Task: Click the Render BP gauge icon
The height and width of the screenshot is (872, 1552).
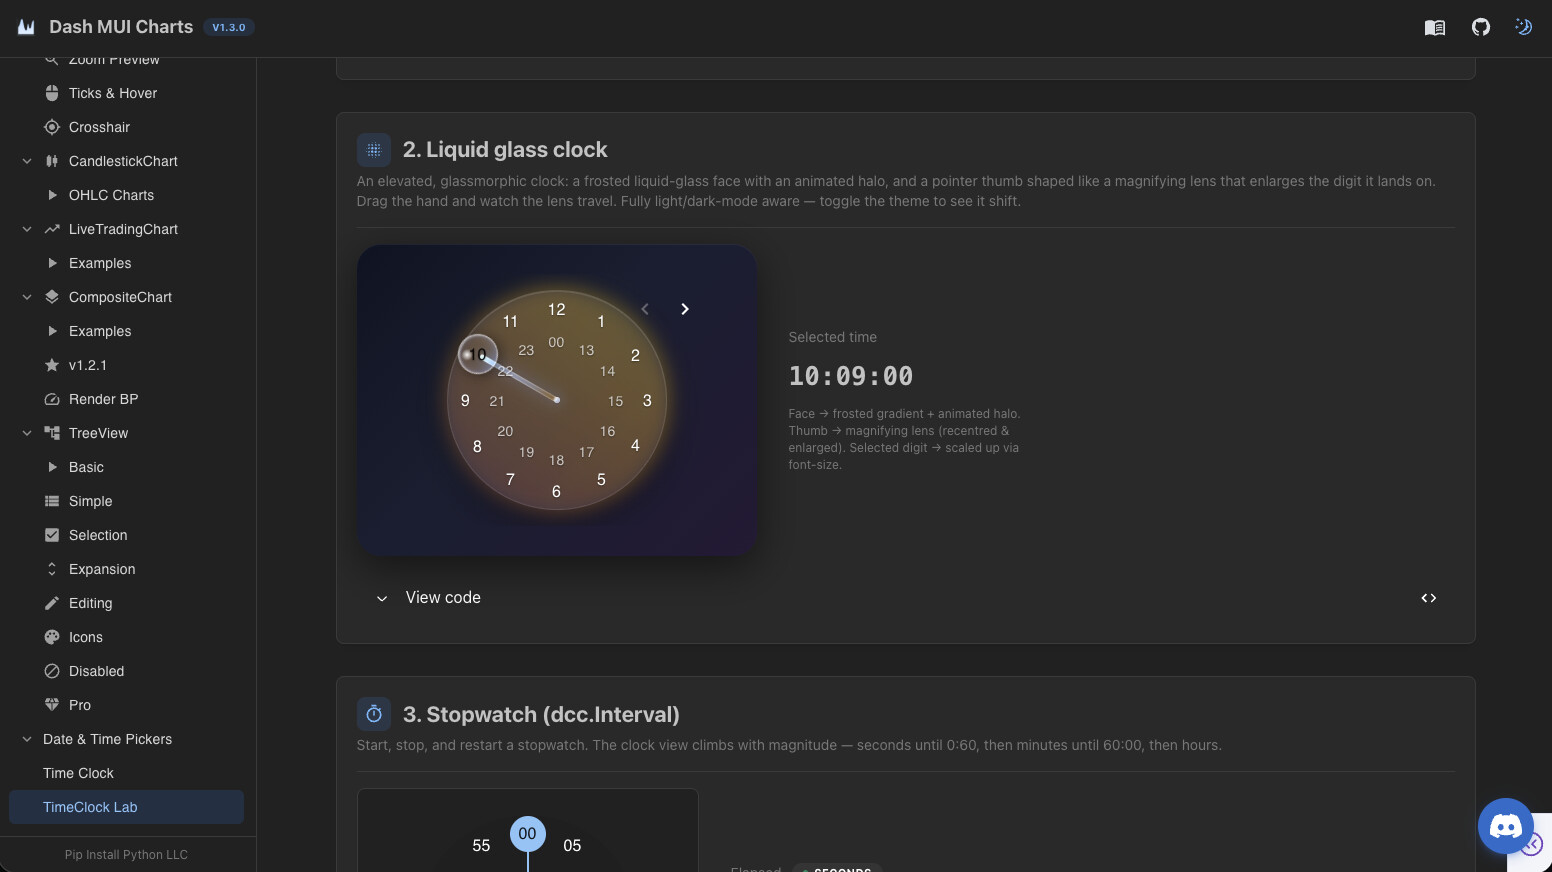Action: pyautogui.click(x=52, y=399)
